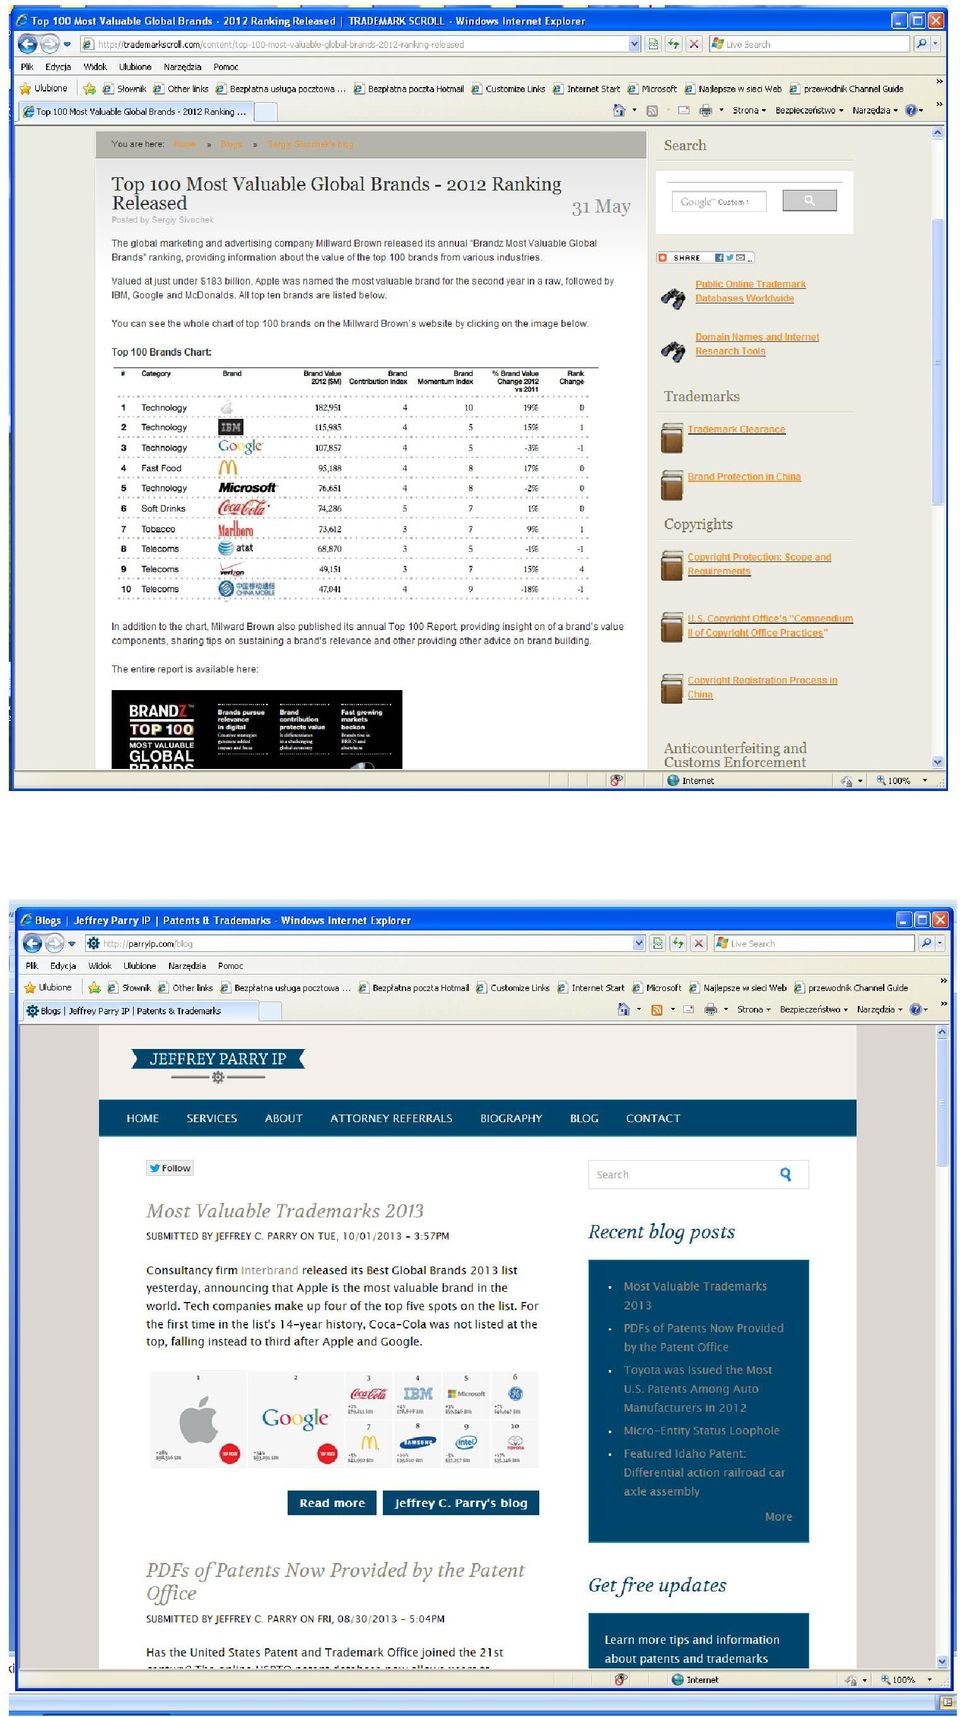The height and width of the screenshot is (1717, 960).
Task: Open Ulubione favorites star in Trademark Scroll window
Action: (x=44, y=88)
